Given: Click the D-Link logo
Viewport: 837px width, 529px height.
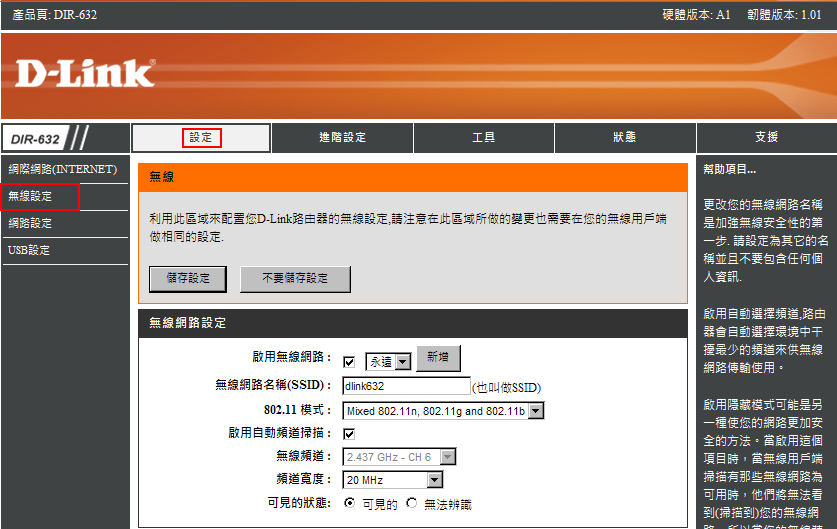Looking at the screenshot, I should 85,74.
